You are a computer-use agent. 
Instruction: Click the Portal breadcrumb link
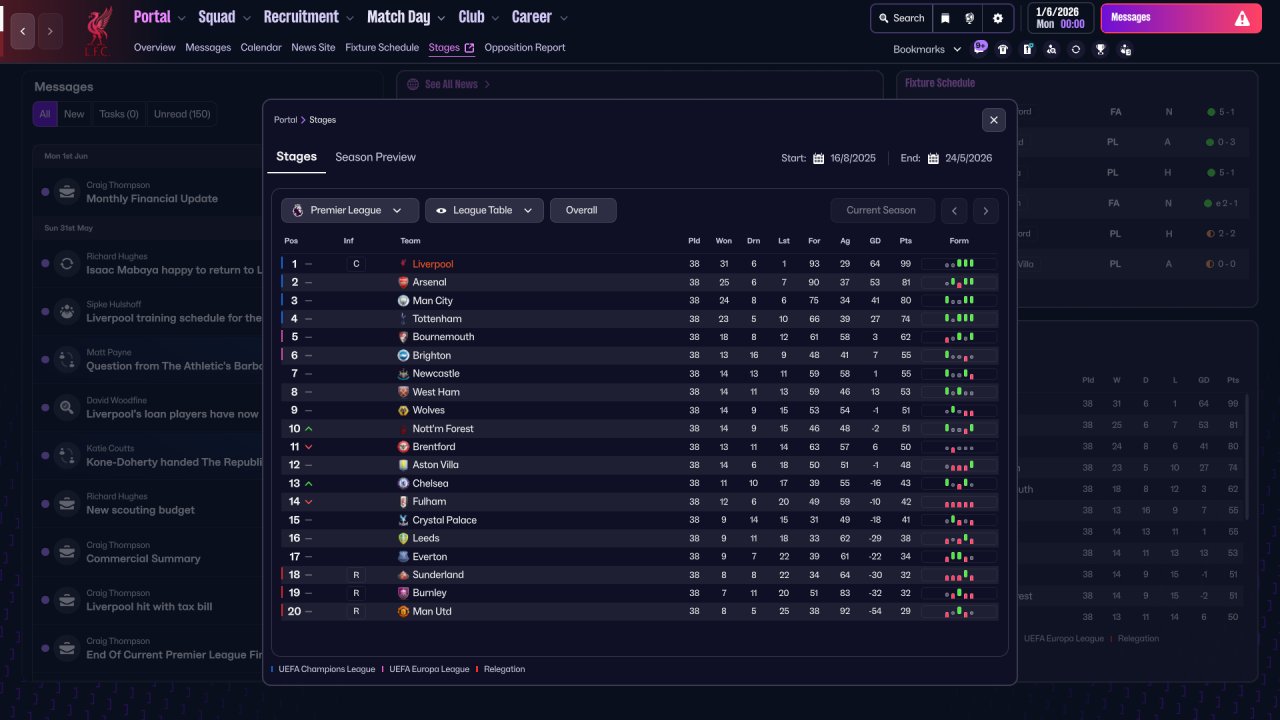click(x=286, y=120)
